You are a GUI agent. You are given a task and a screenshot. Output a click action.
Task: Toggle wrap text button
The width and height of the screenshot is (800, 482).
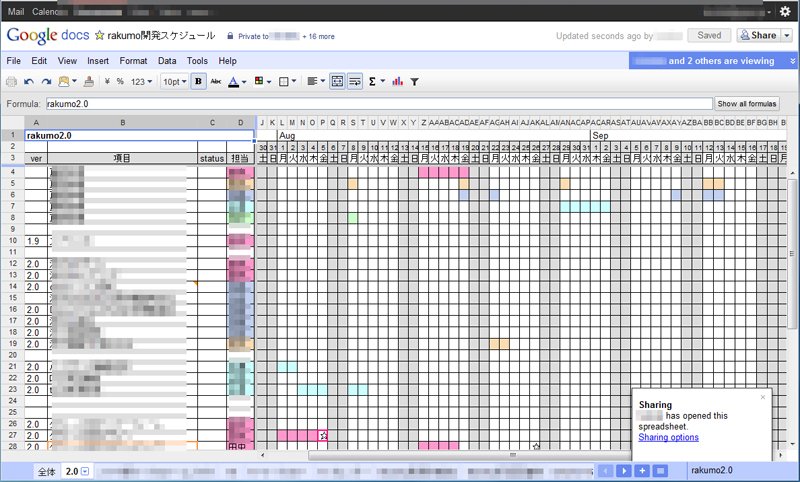[x=355, y=82]
